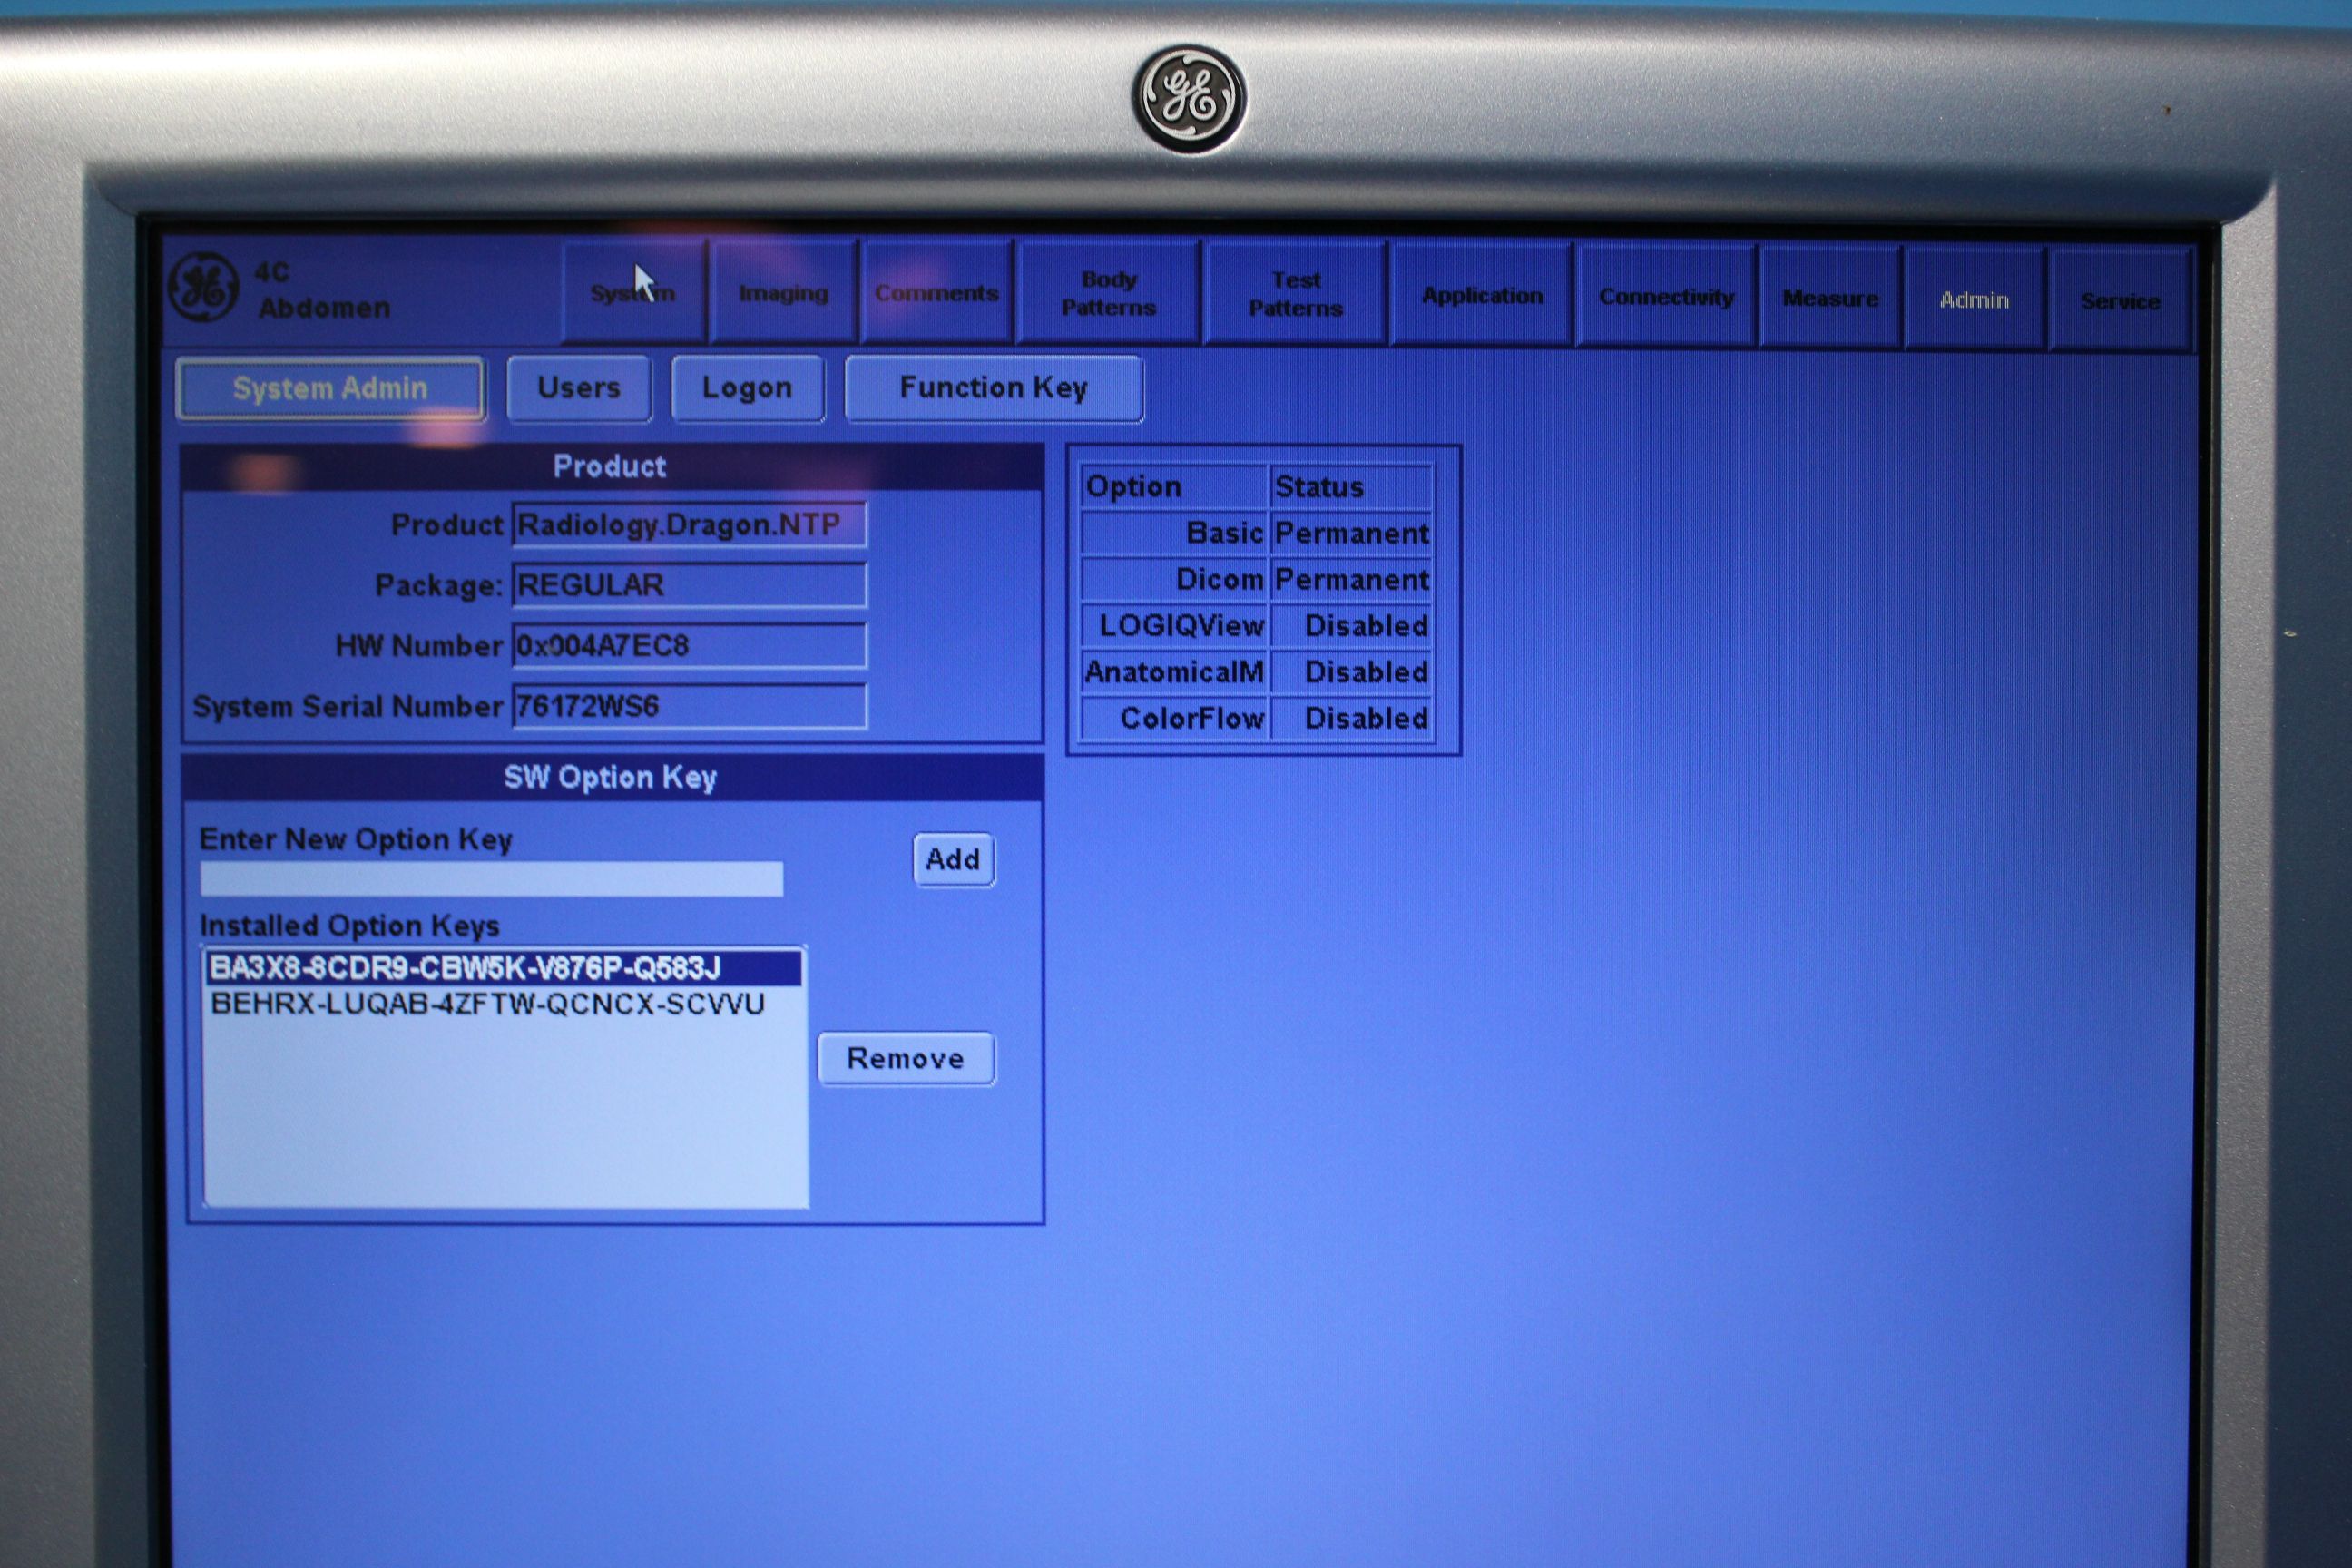Click the Permanent status for Basic

click(x=1352, y=533)
